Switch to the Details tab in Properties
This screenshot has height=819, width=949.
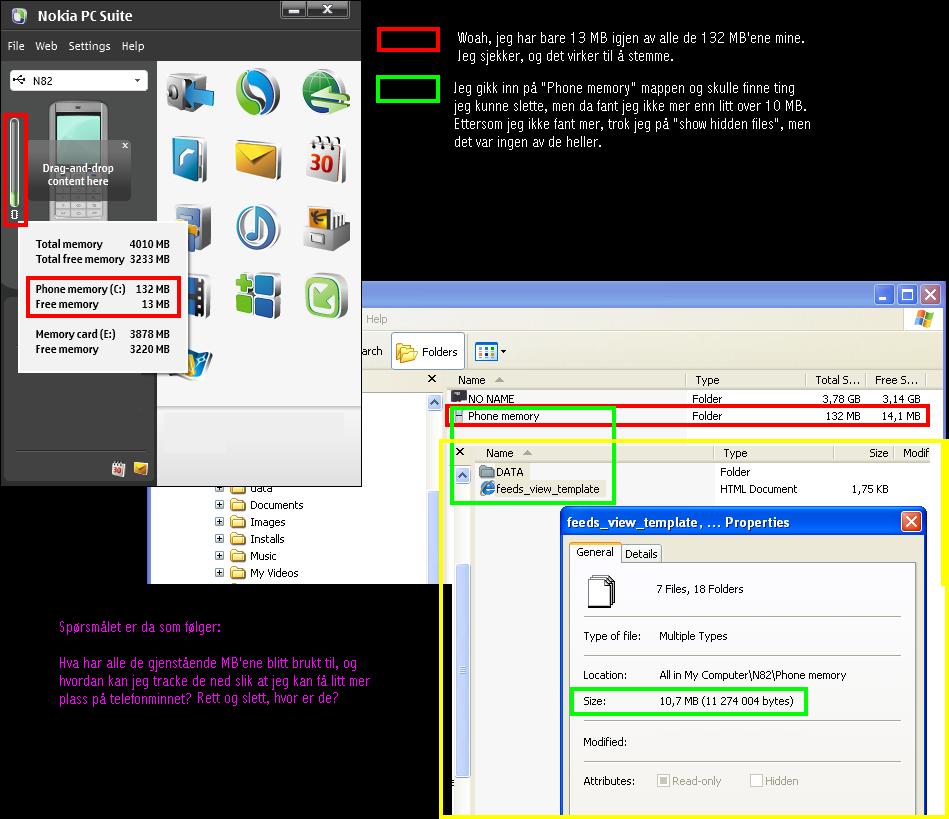(641, 554)
